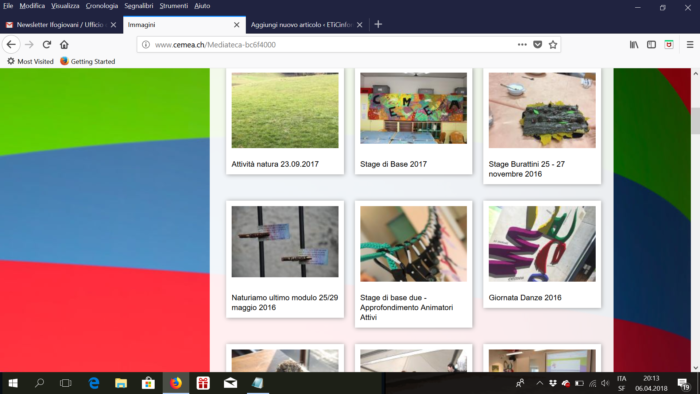700x394 pixels.
Task: Open the Stage di Base 2017 gallery
Action: pyautogui.click(x=413, y=120)
